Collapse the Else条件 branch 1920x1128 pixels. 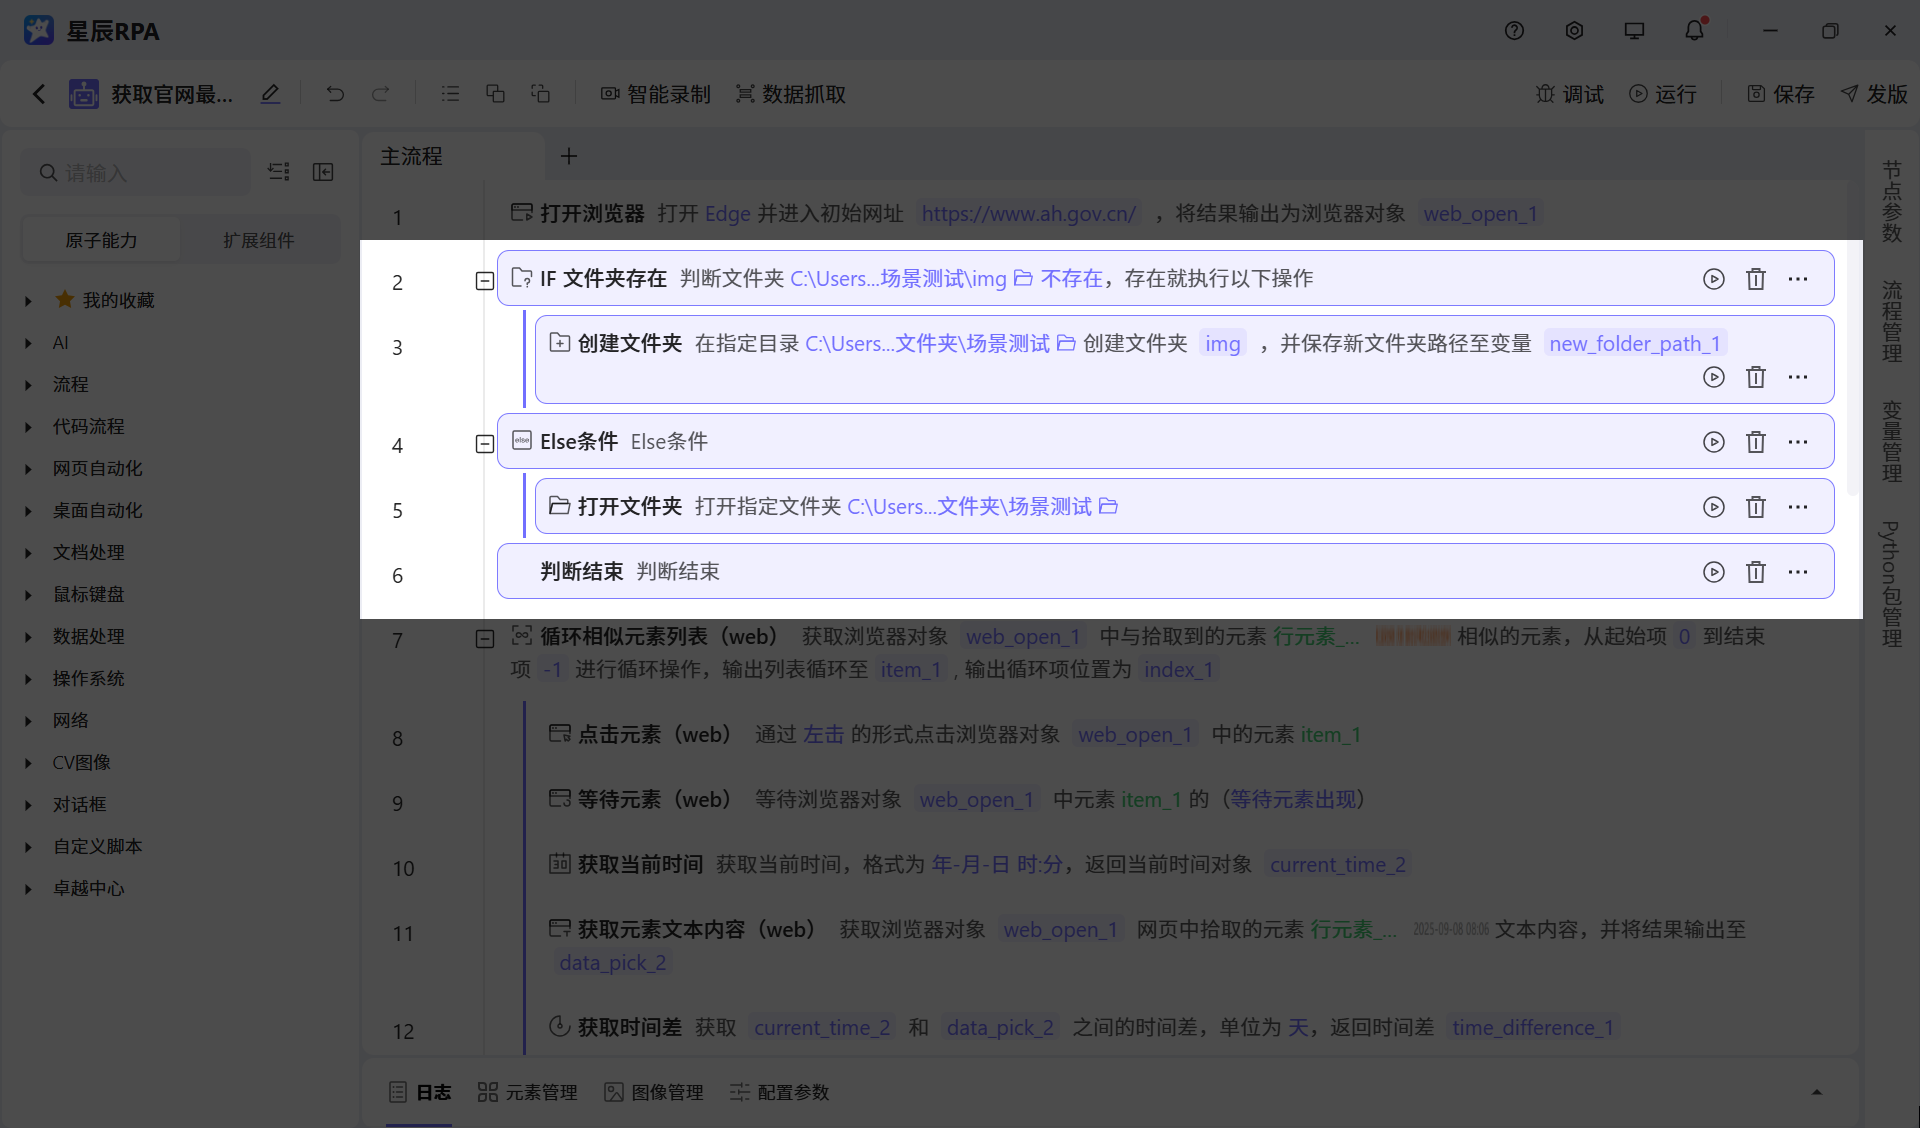(x=485, y=444)
